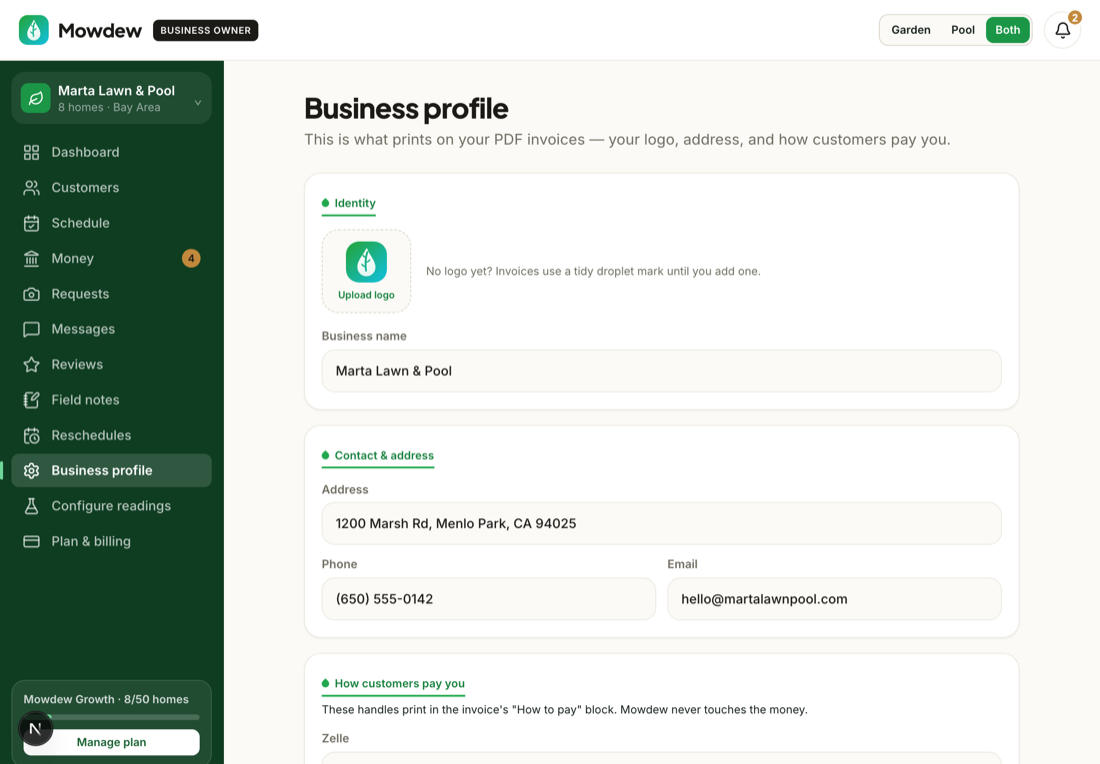Open Configure readings
Screen dimensions: 1100x764
point(112,506)
